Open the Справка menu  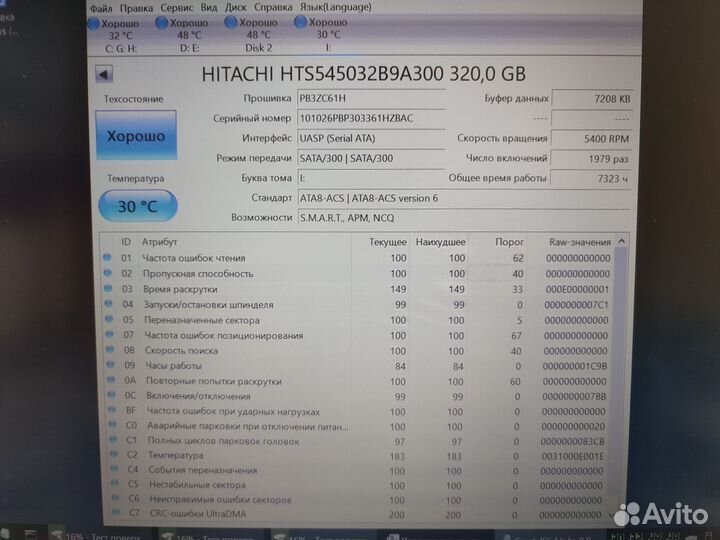(273, 7)
